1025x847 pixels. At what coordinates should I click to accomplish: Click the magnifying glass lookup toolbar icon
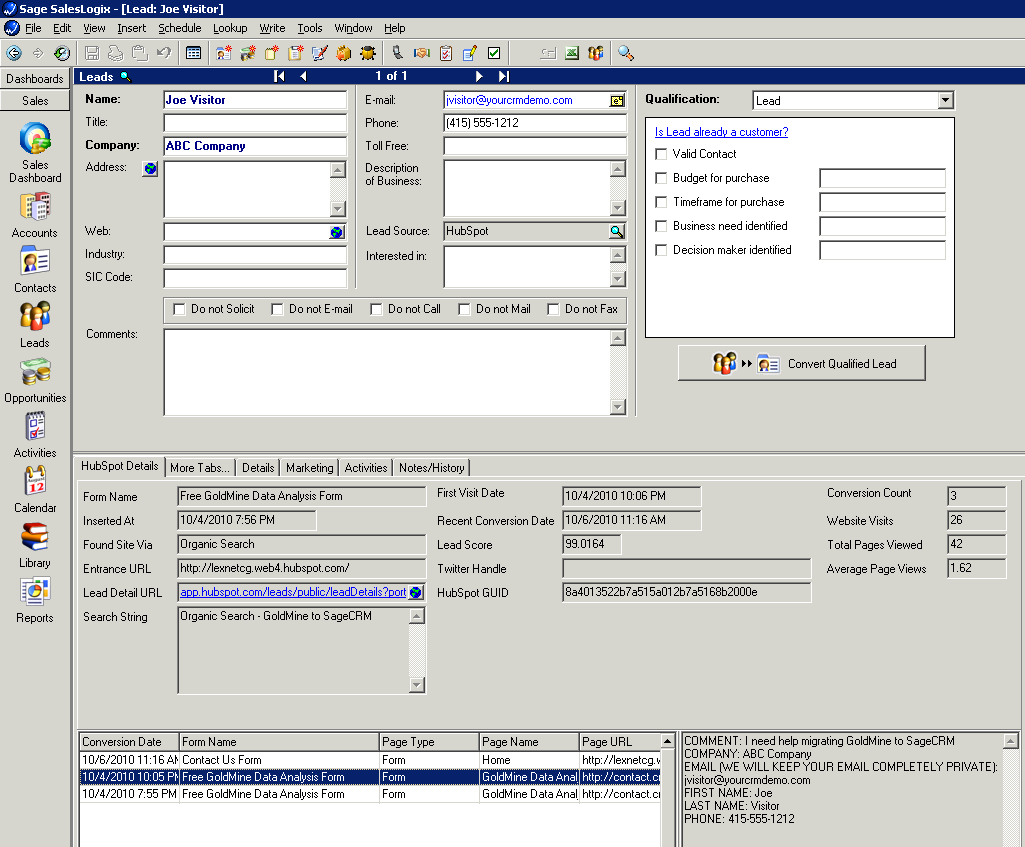[x=626, y=53]
